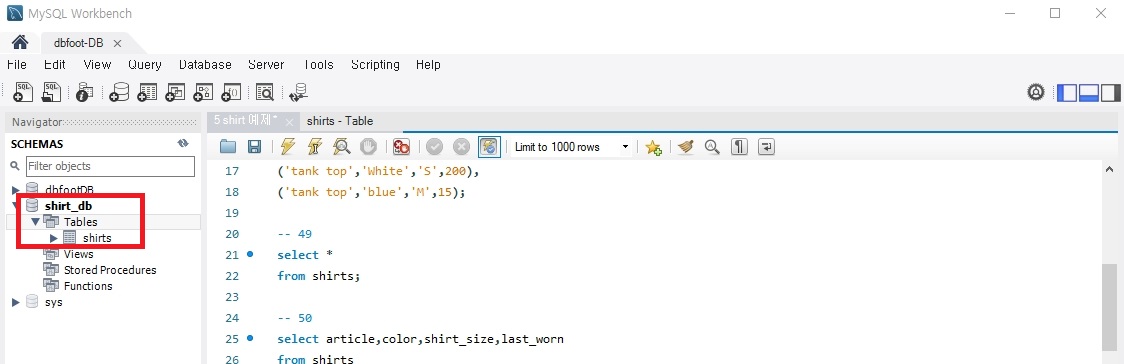Toggle left sidebar panel visibility
1124x364 pixels.
tap(1067, 92)
